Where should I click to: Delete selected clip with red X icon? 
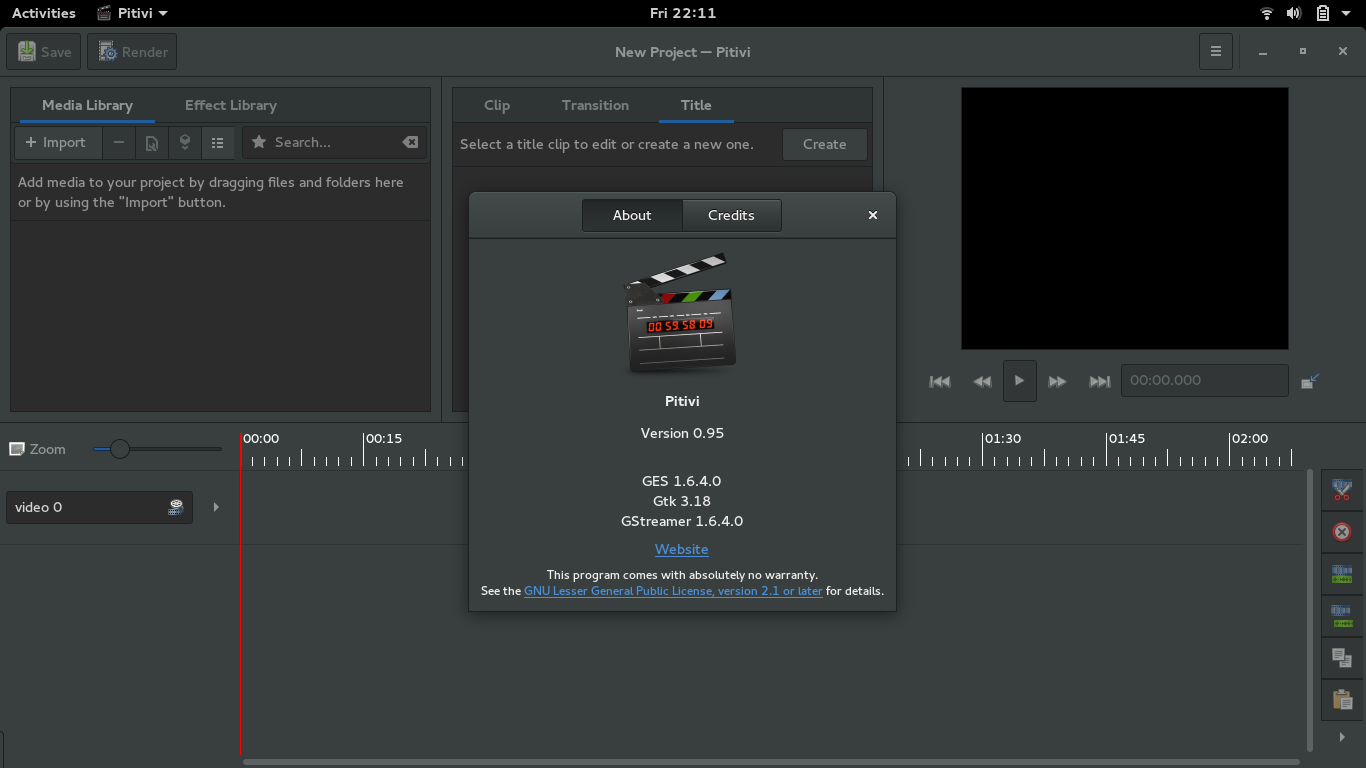1342,532
